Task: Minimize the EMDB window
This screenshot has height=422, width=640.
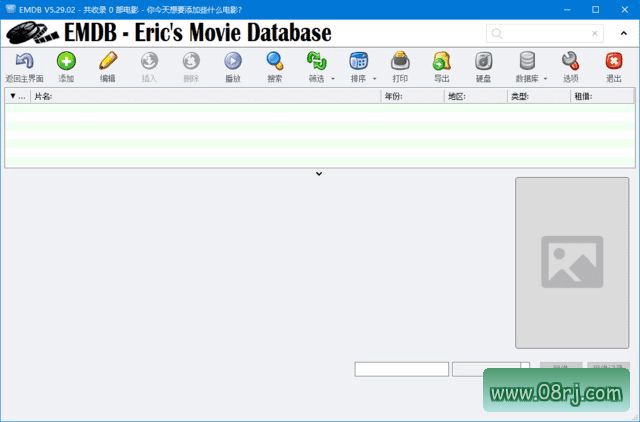Action: 567,9
